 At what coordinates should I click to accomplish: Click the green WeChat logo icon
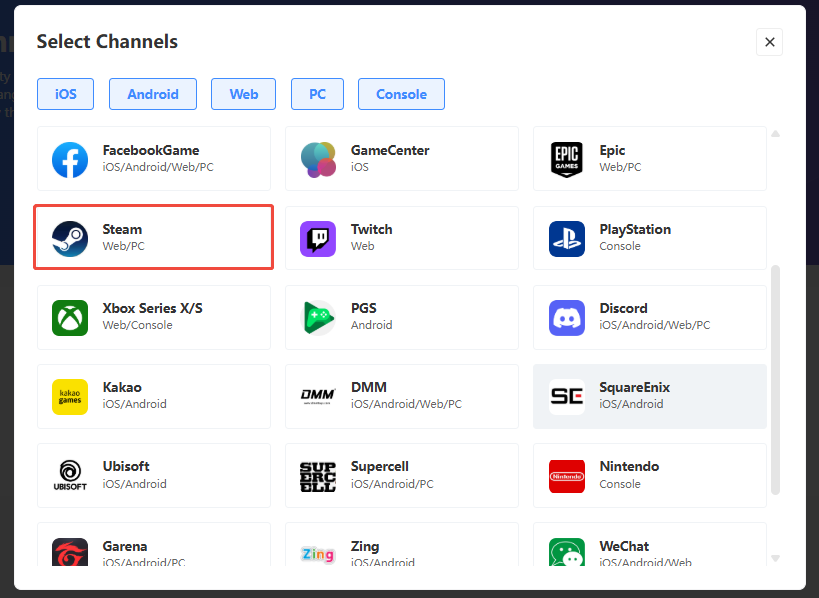click(567, 552)
